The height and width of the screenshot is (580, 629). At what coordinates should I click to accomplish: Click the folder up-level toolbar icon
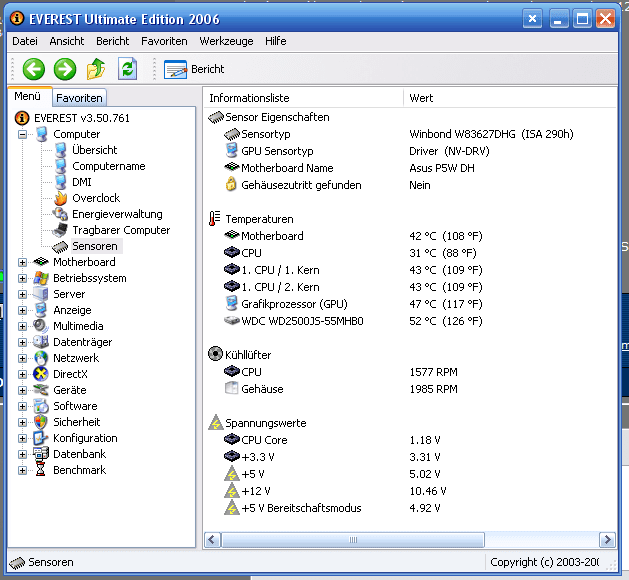[x=96, y=69]
